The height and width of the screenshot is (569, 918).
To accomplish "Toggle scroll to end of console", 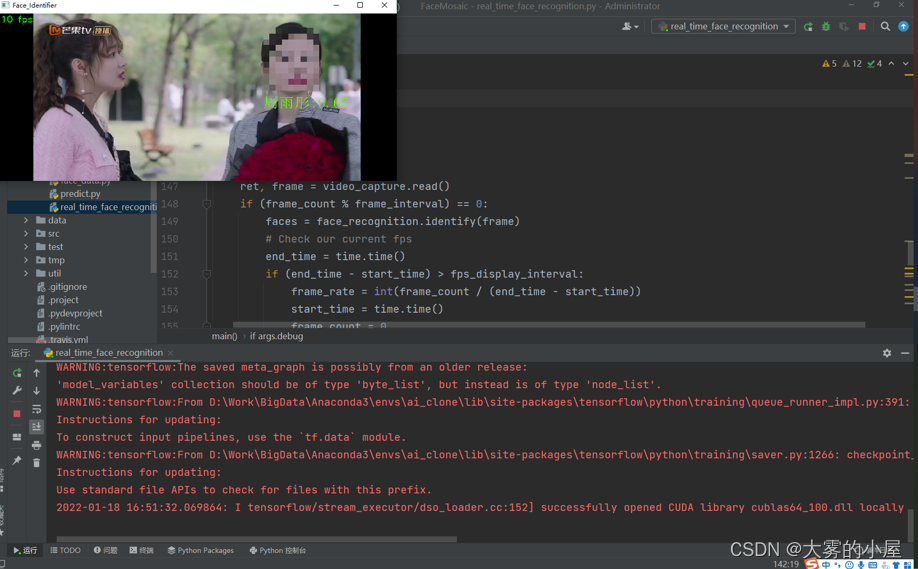I will point(36,427).
